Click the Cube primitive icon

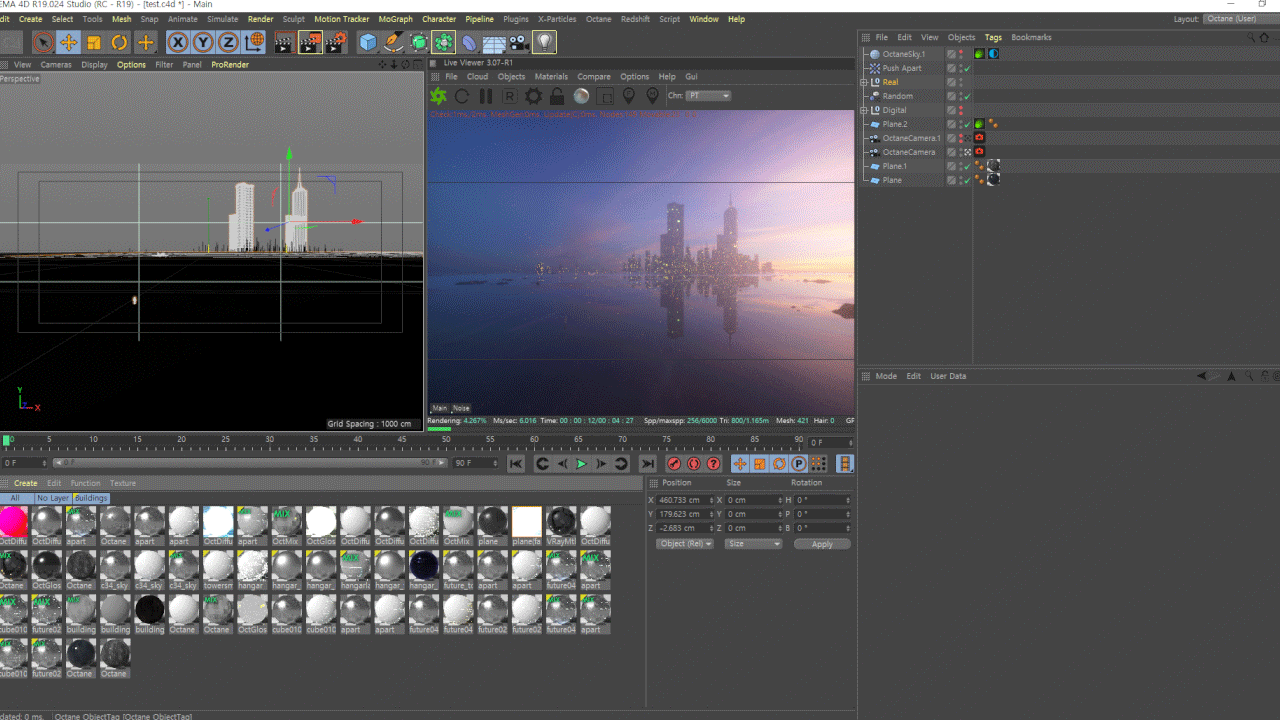(x=368, y=42)
